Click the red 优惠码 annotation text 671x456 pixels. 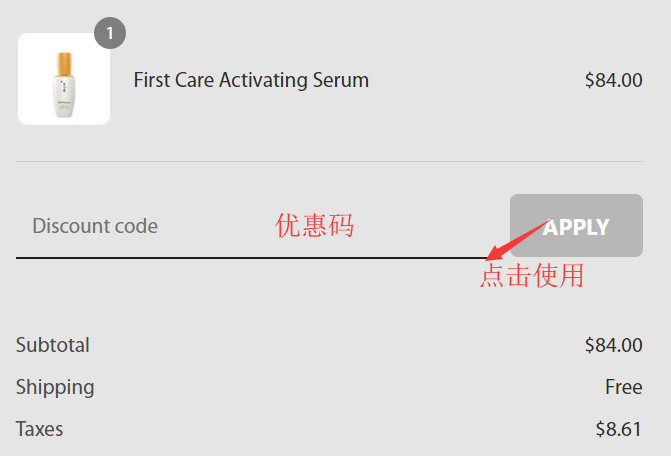pyautogui.click(x=314, y=226)
